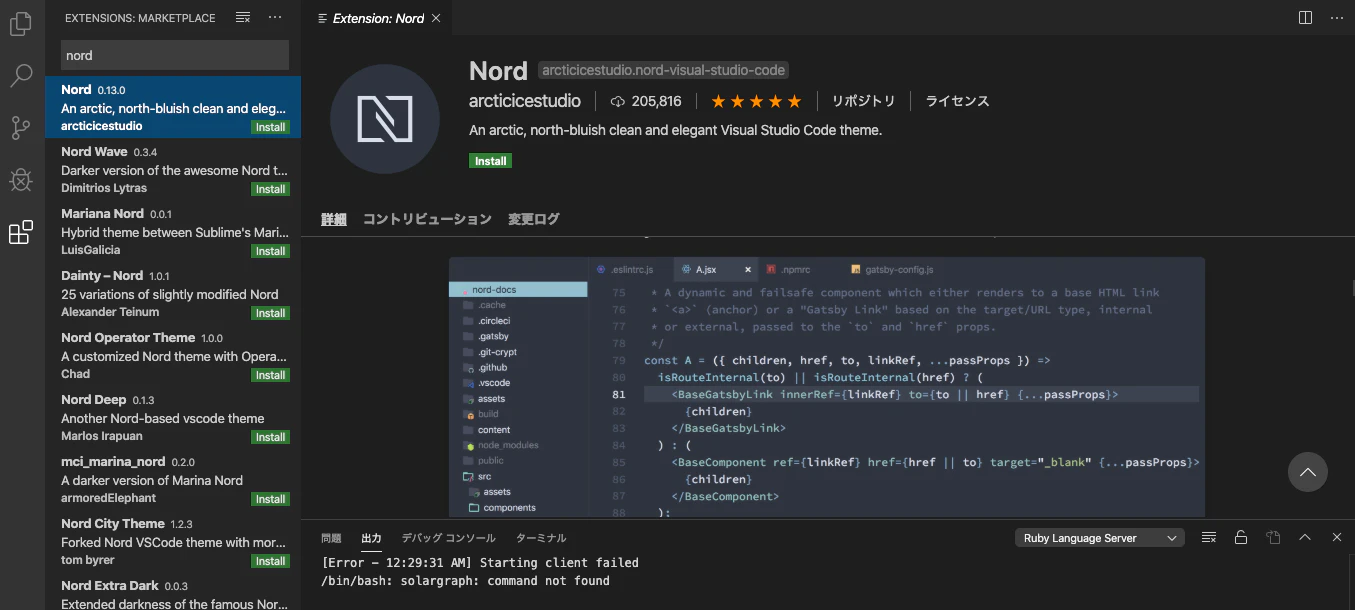Screen dimensions: 1355x610
Task: Click the download count icon
Action: pos(618,101)
